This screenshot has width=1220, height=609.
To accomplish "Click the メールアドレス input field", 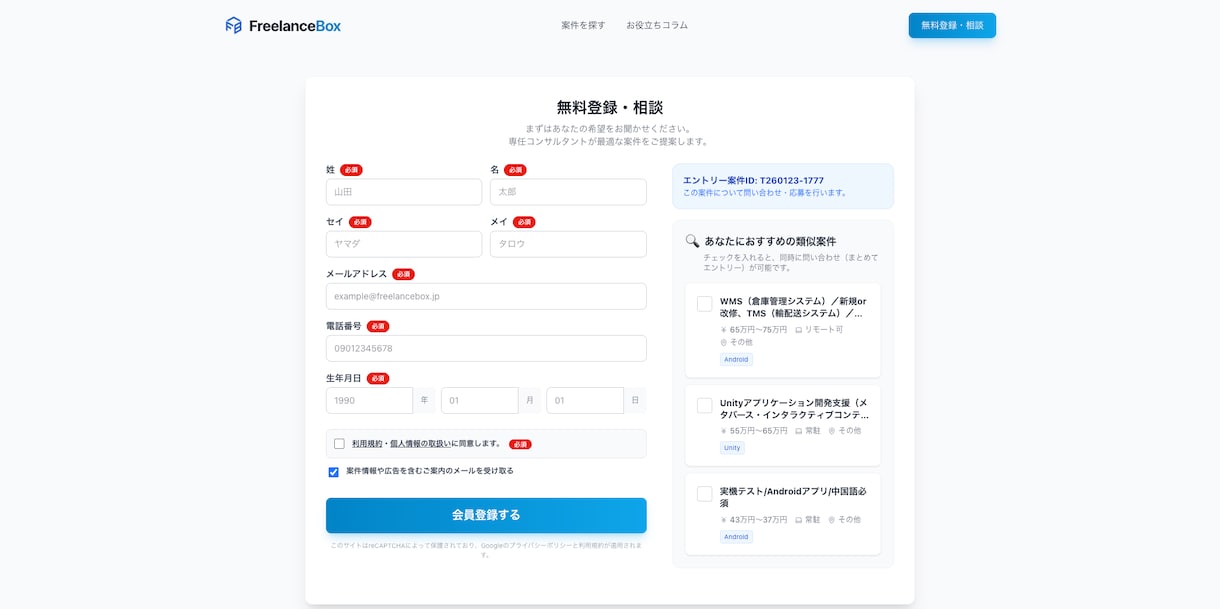I will coord(486,296).
